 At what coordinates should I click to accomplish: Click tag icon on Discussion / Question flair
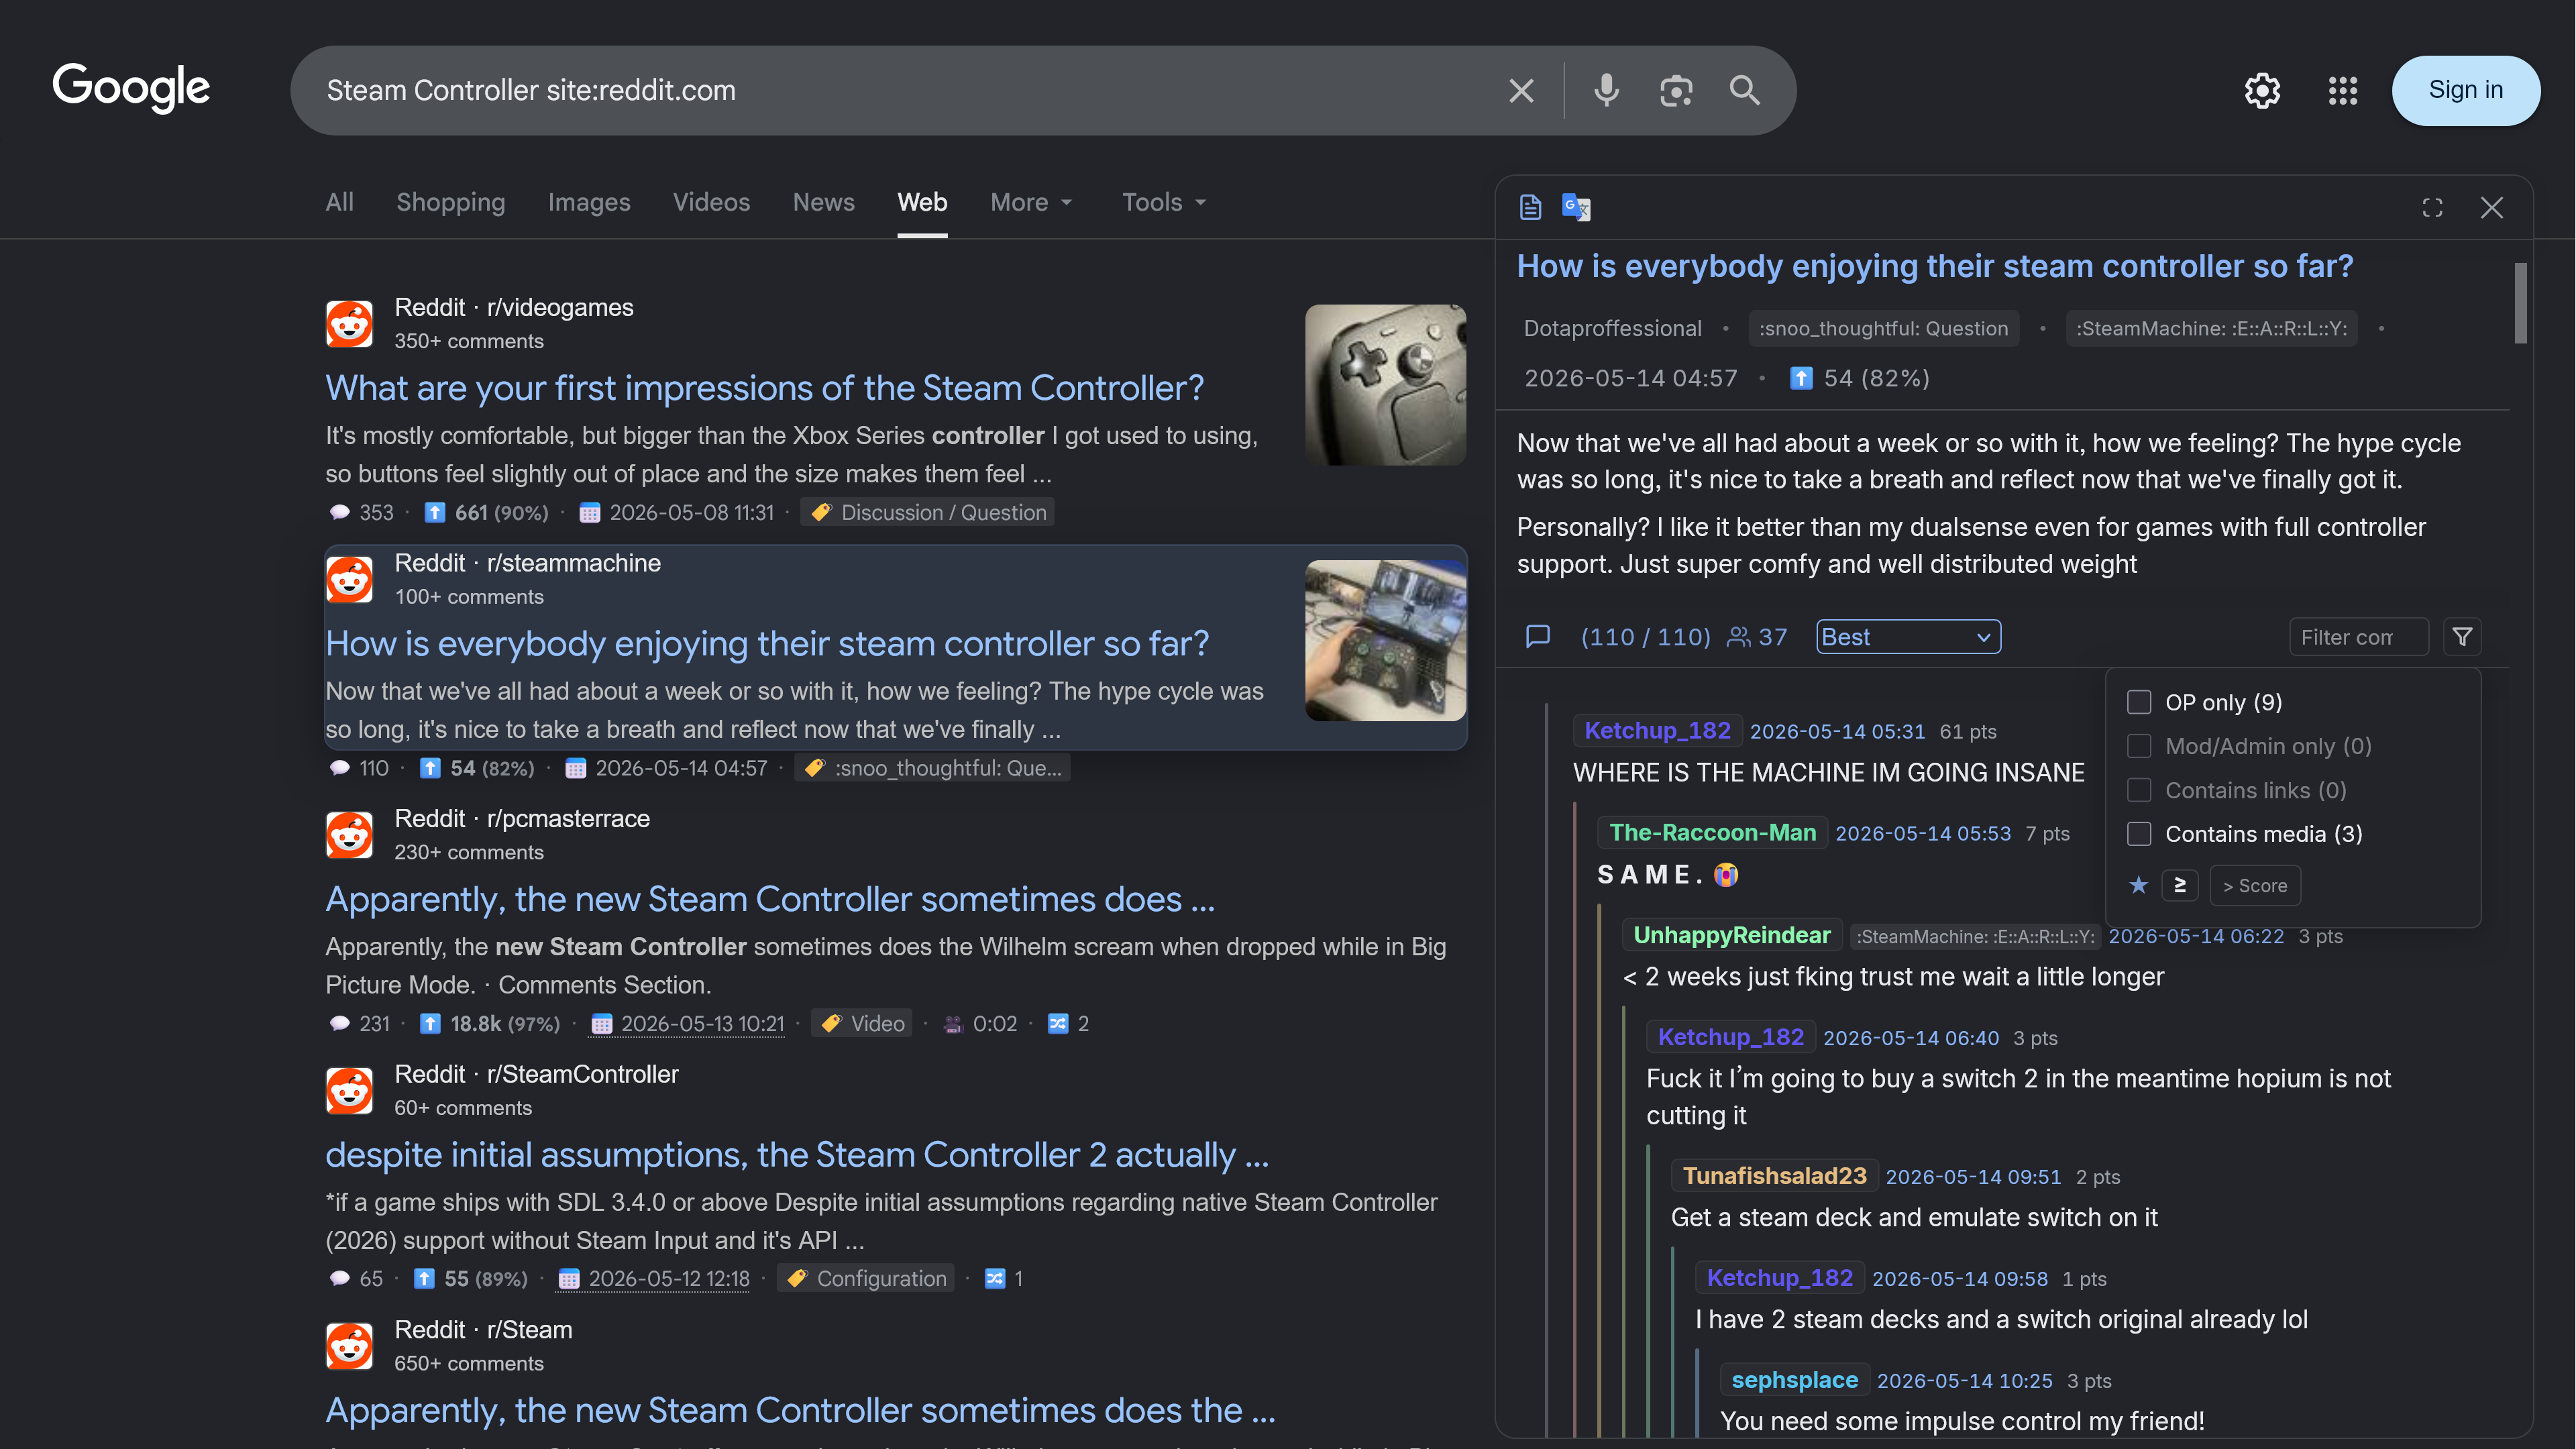(821, 513)
